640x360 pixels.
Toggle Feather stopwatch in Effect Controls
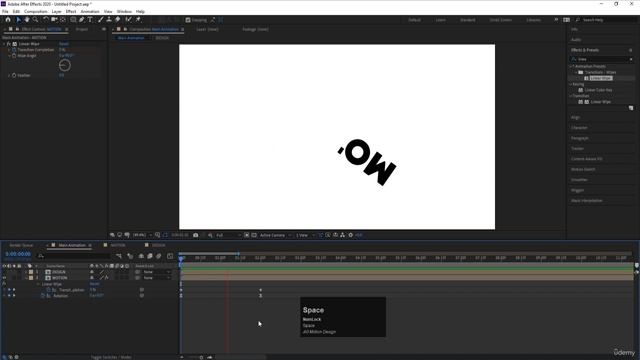[14, 75]
